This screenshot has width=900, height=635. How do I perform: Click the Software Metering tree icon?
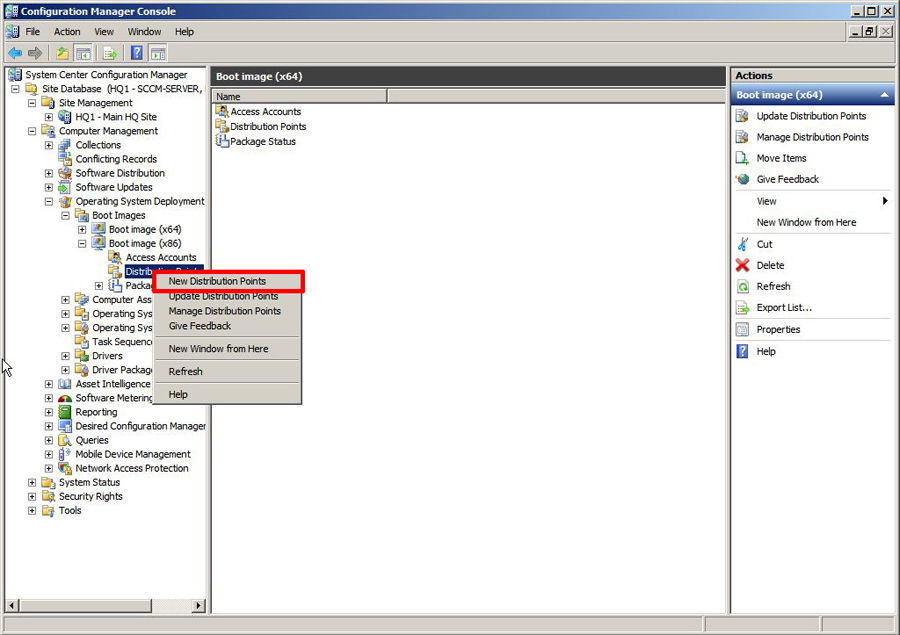65,398
